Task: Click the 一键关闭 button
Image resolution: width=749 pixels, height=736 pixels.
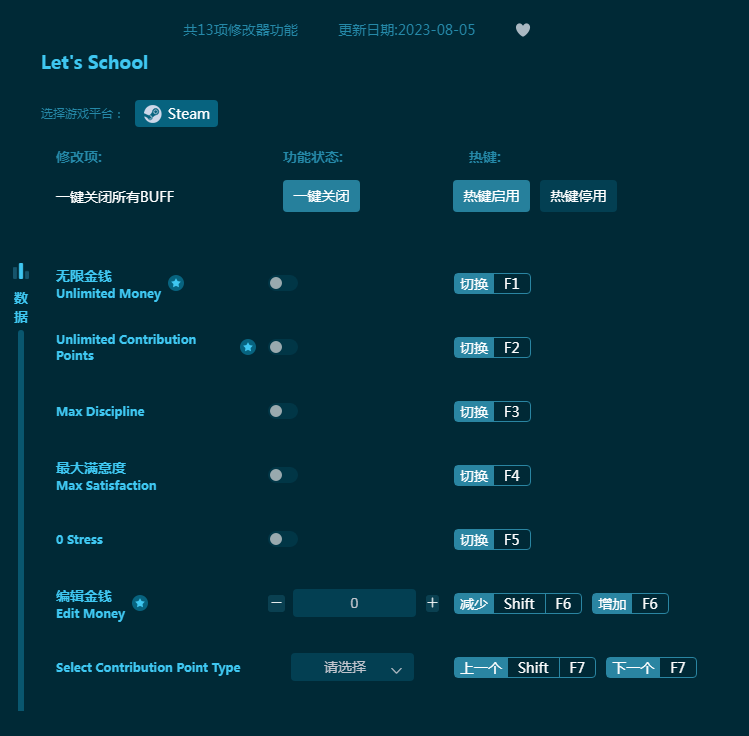Action: (x=321, y=196)
